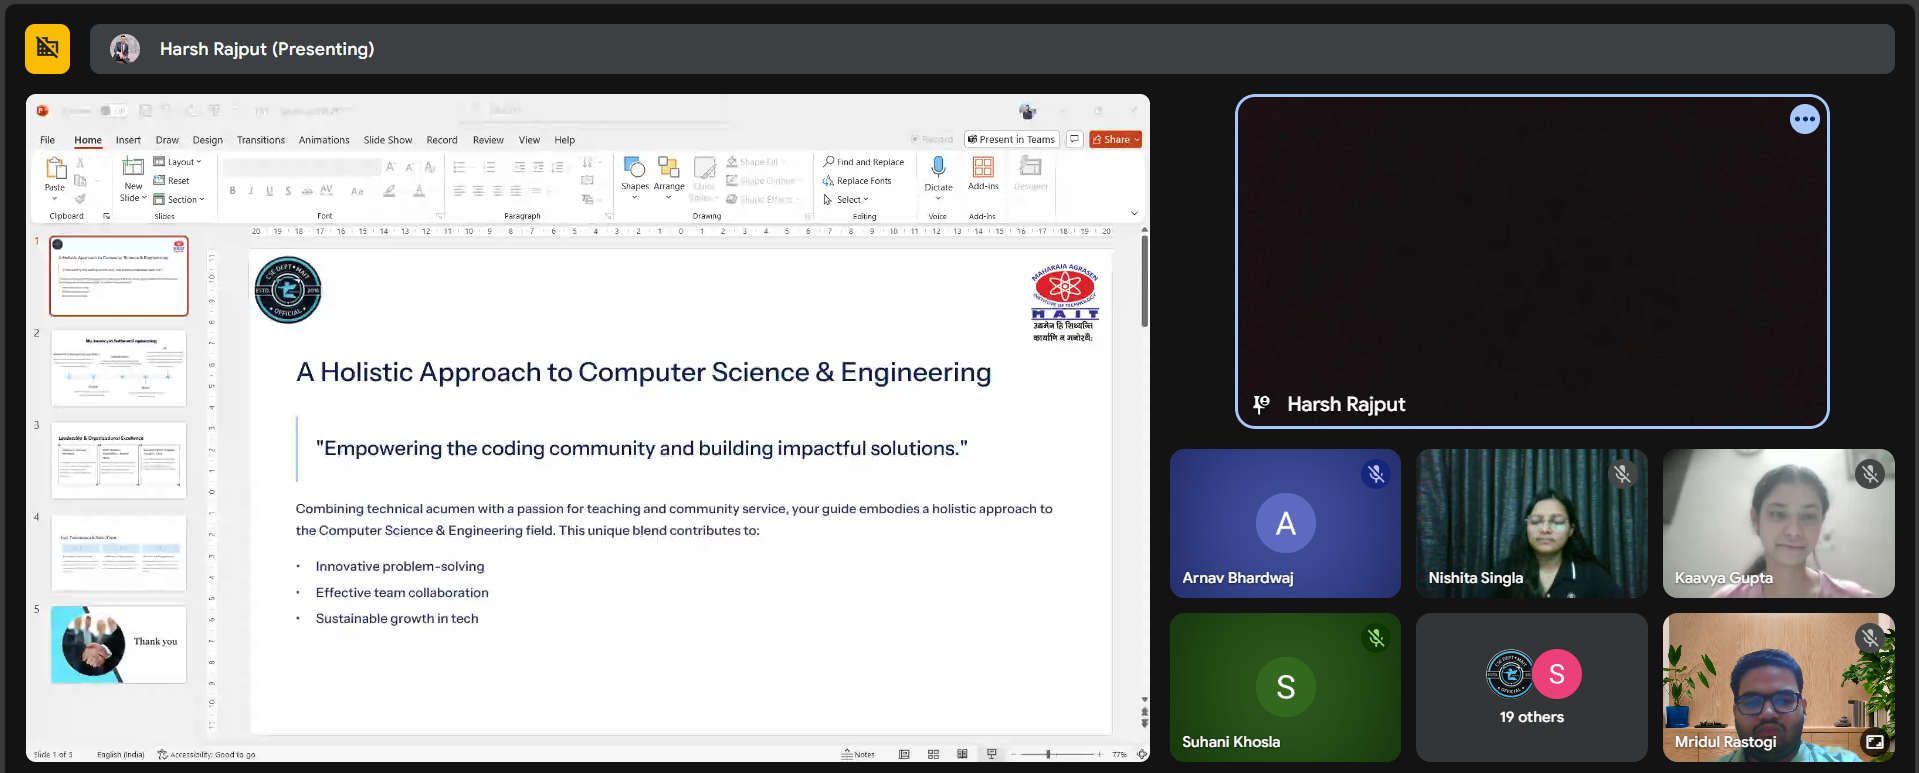Click the Format Painter brush icon
The width and height of the screenshot is (1919, 773).
[80, 198]
